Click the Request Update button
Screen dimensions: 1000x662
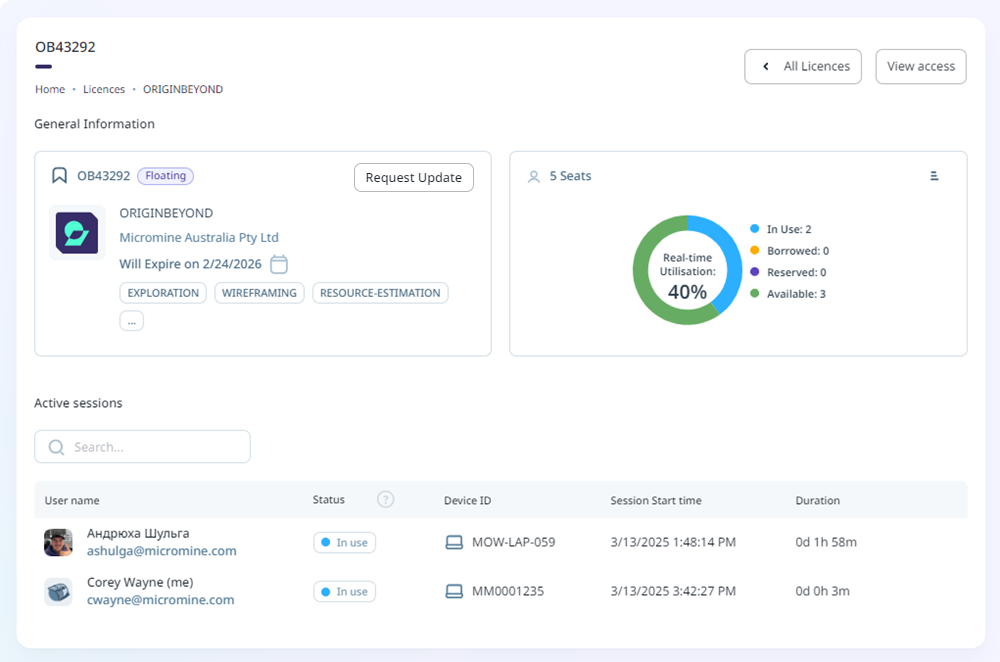[x=413, y=177]
